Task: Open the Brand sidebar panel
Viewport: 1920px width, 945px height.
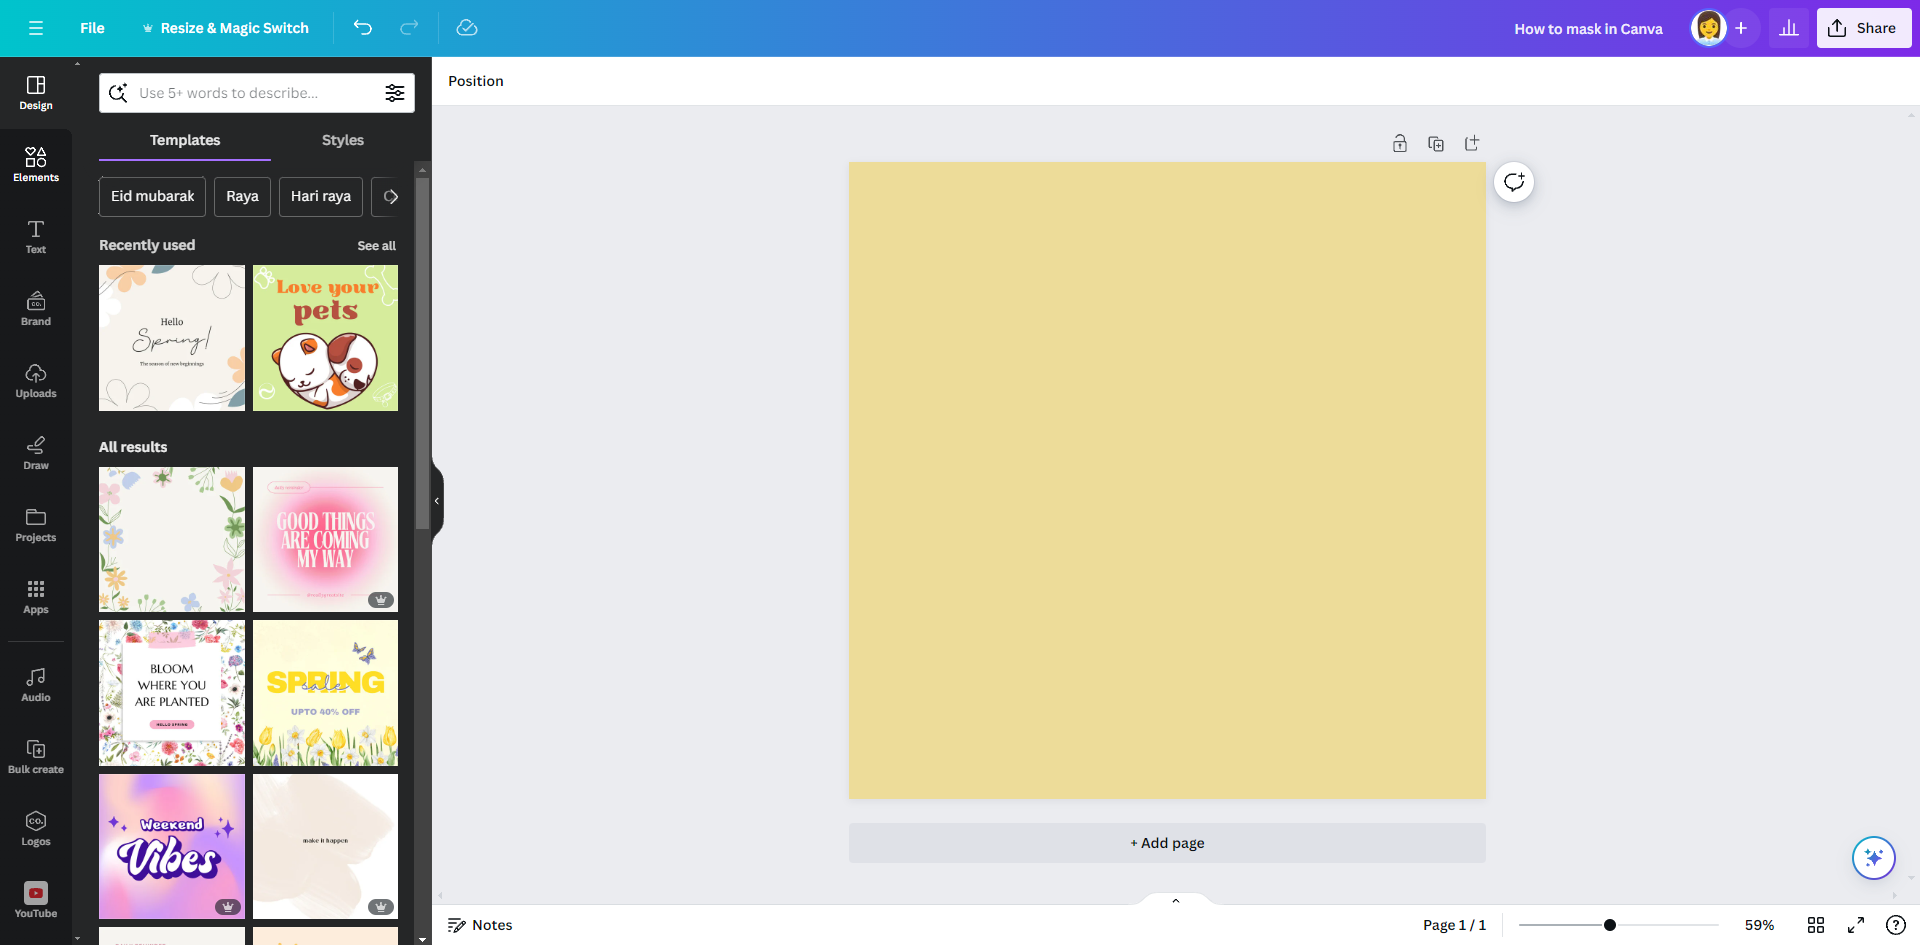Action: point(36,309)
